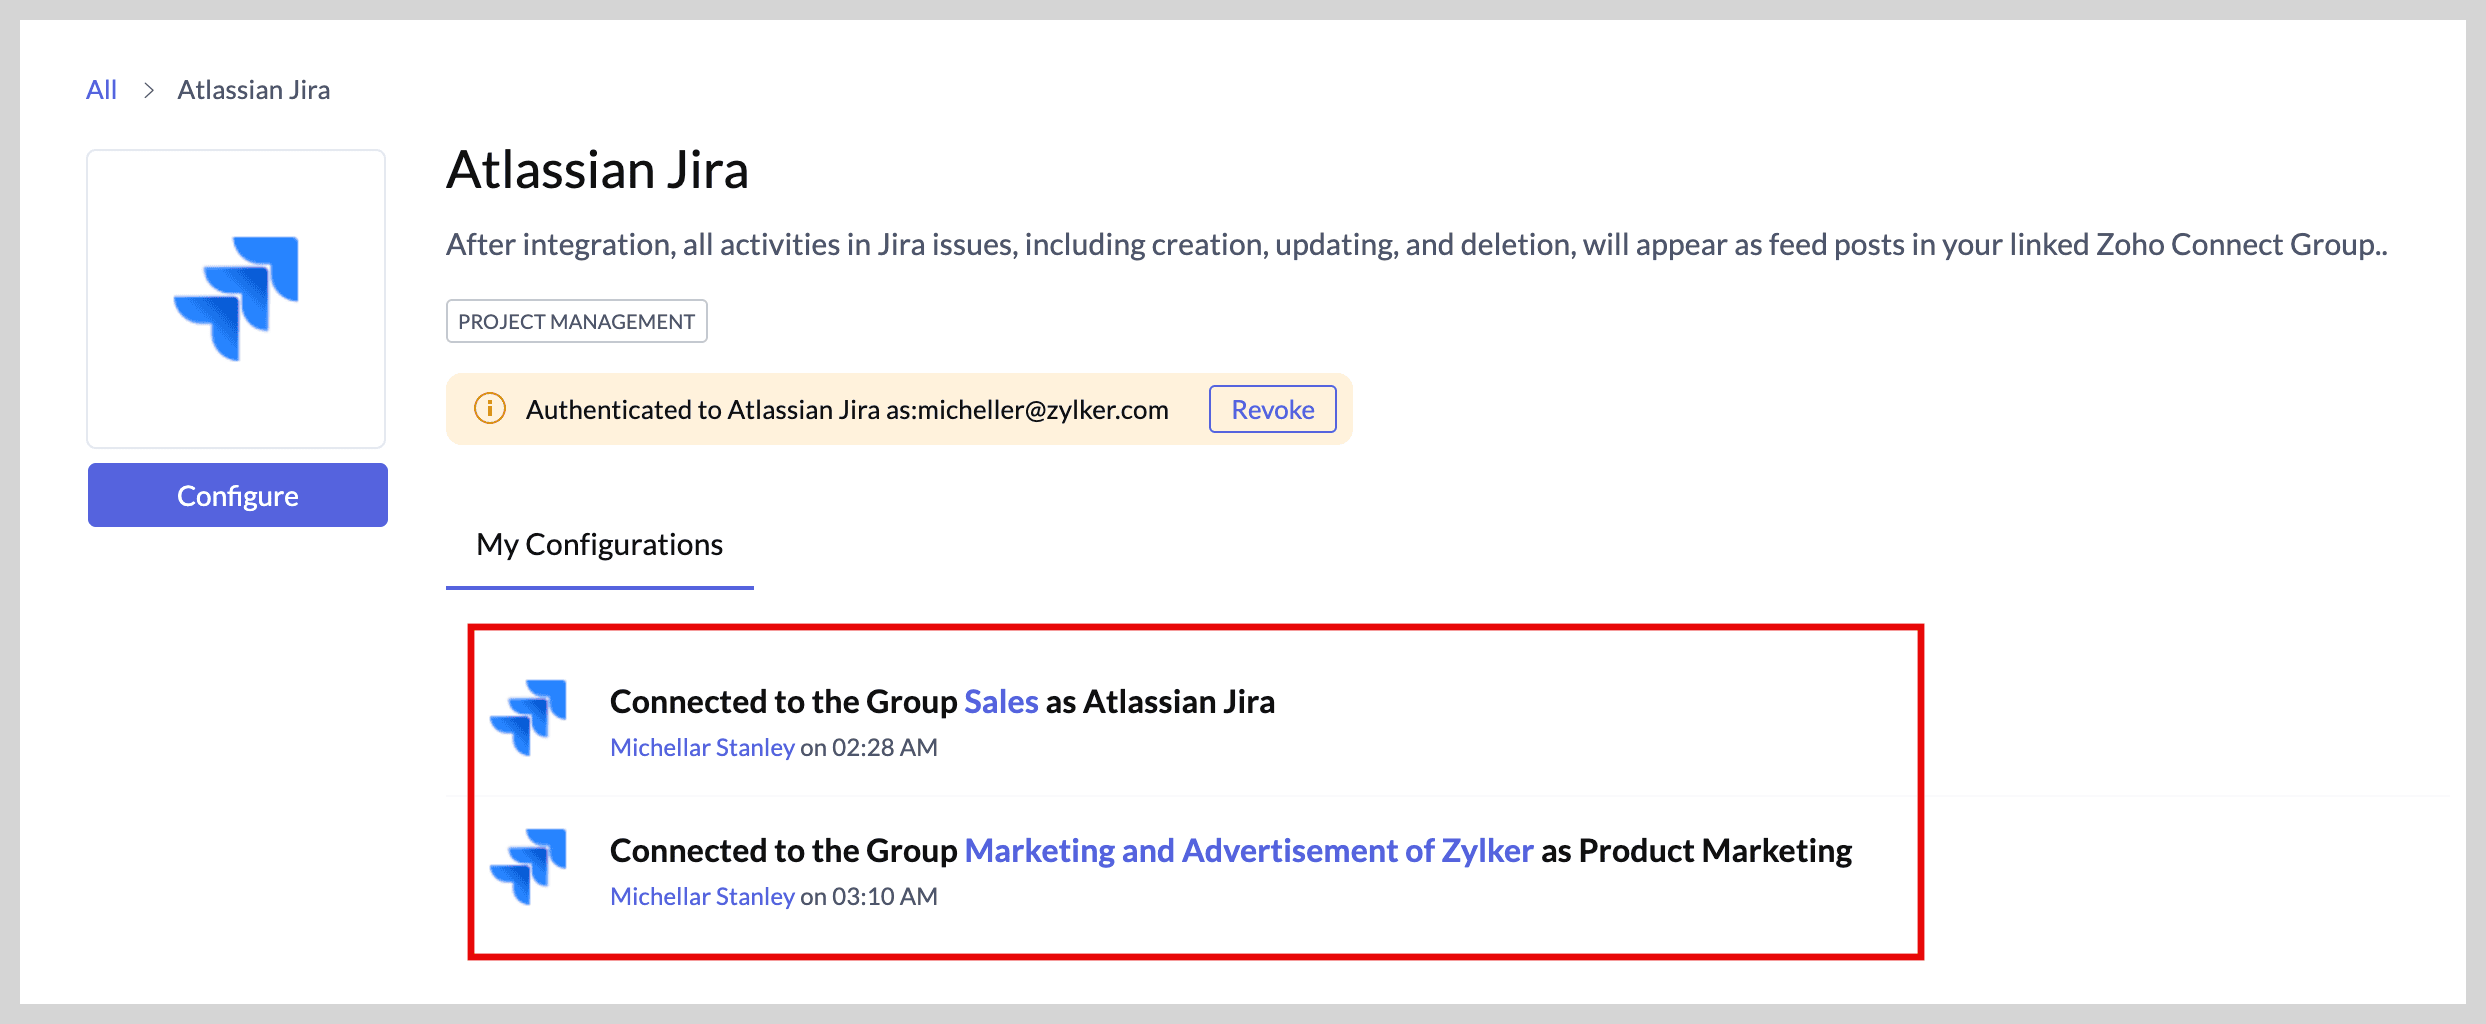This screenshot has height=1024, width=2486.
Task: Open Michellar Stanley profile under Sales configuration
Action: tap(702, 748)
